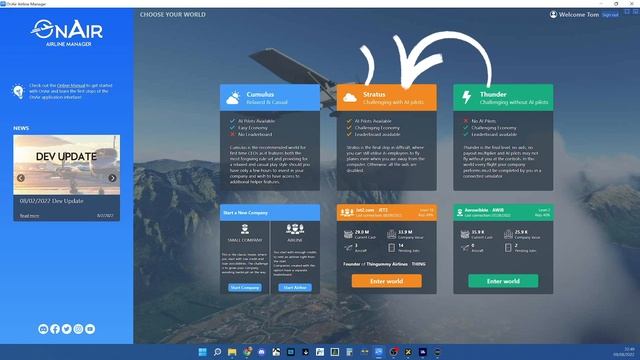
Task: Open Google Chrome from taskbar
Action: pos(247,352)
